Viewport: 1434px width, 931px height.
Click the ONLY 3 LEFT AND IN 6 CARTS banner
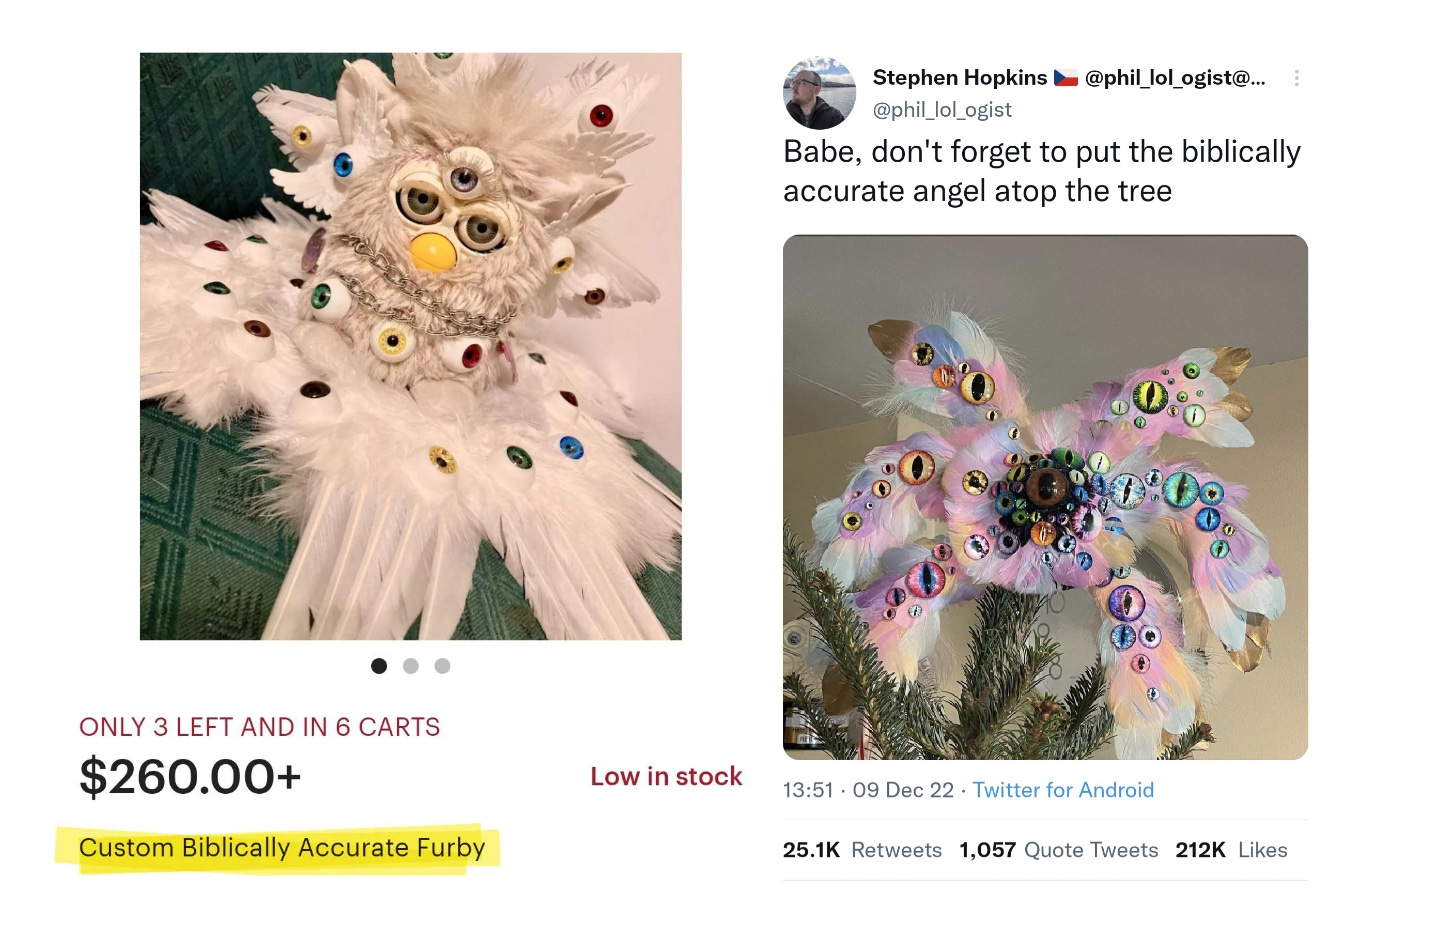(260, 727)
